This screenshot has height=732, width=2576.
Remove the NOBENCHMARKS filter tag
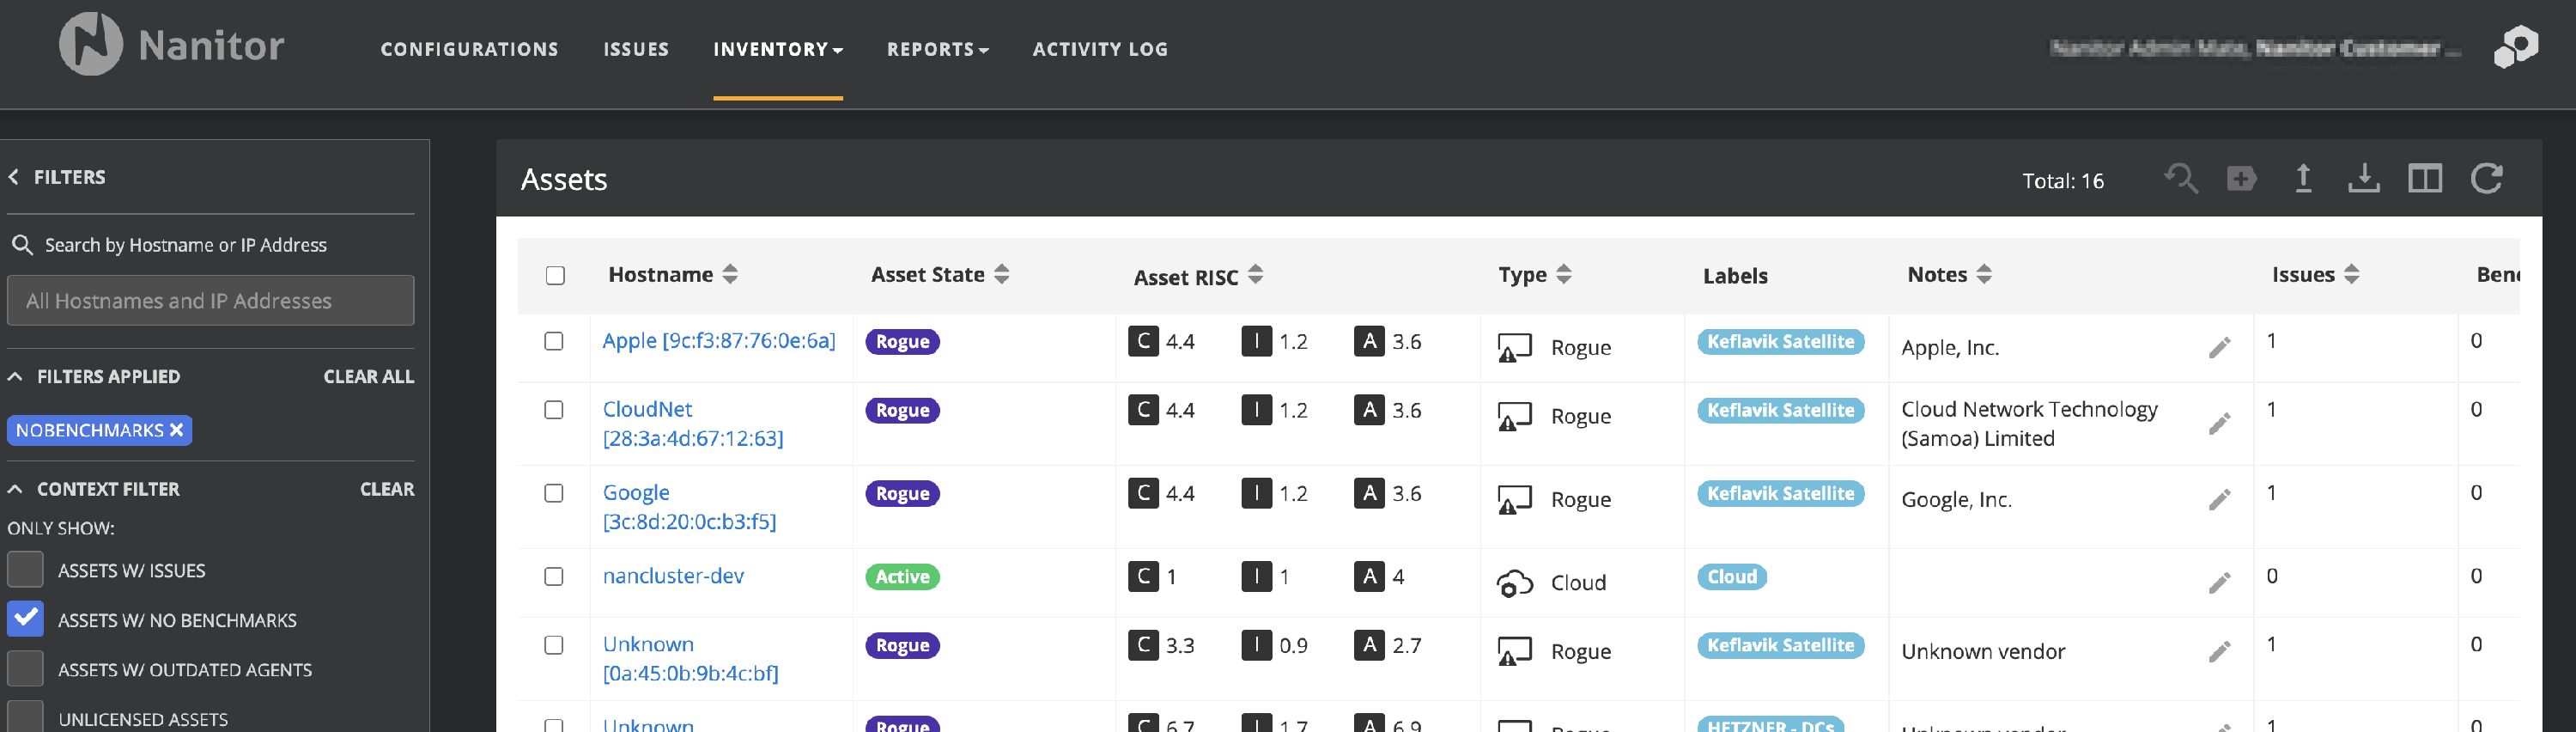[177, 430]
